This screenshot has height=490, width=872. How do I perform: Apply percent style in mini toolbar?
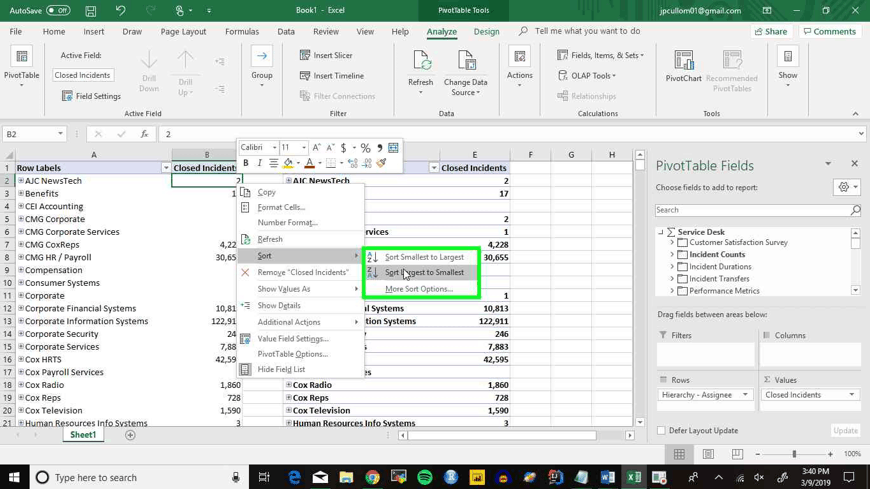[365, 147]
